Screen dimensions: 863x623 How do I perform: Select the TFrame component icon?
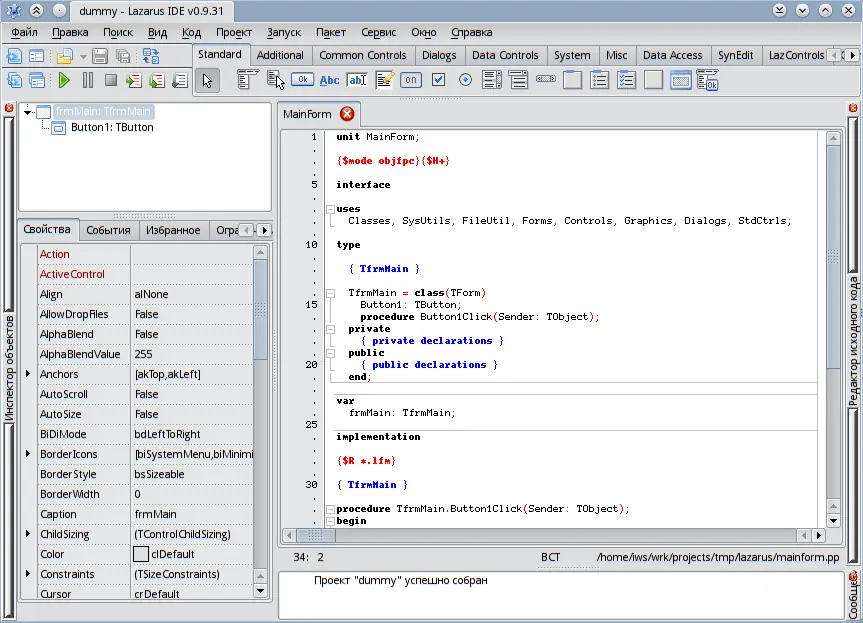coord(680,80)
